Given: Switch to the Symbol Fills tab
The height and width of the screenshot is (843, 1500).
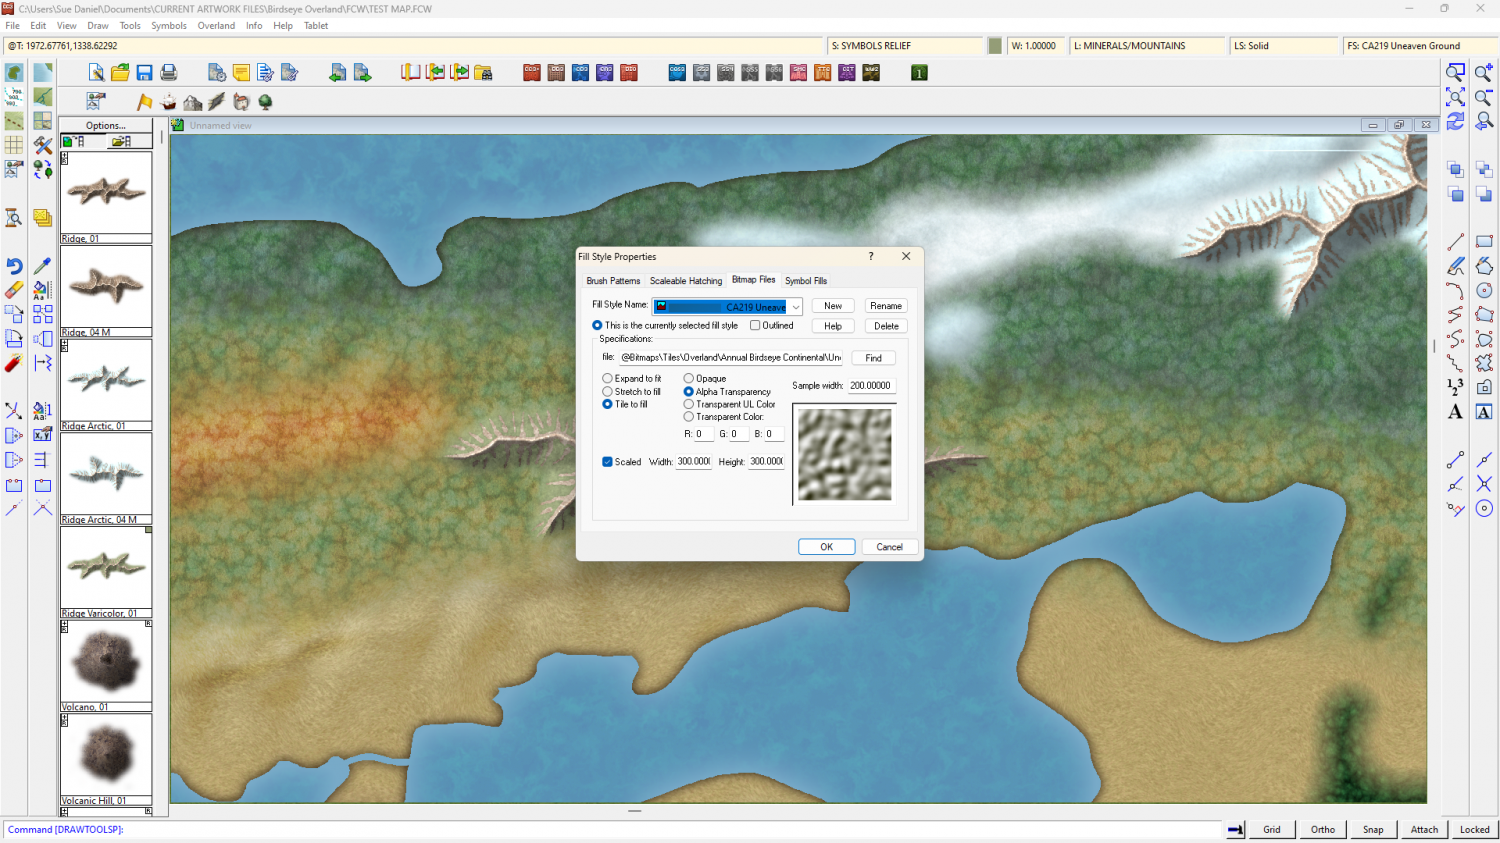Looking at the screenshot, I should (806, 281).
